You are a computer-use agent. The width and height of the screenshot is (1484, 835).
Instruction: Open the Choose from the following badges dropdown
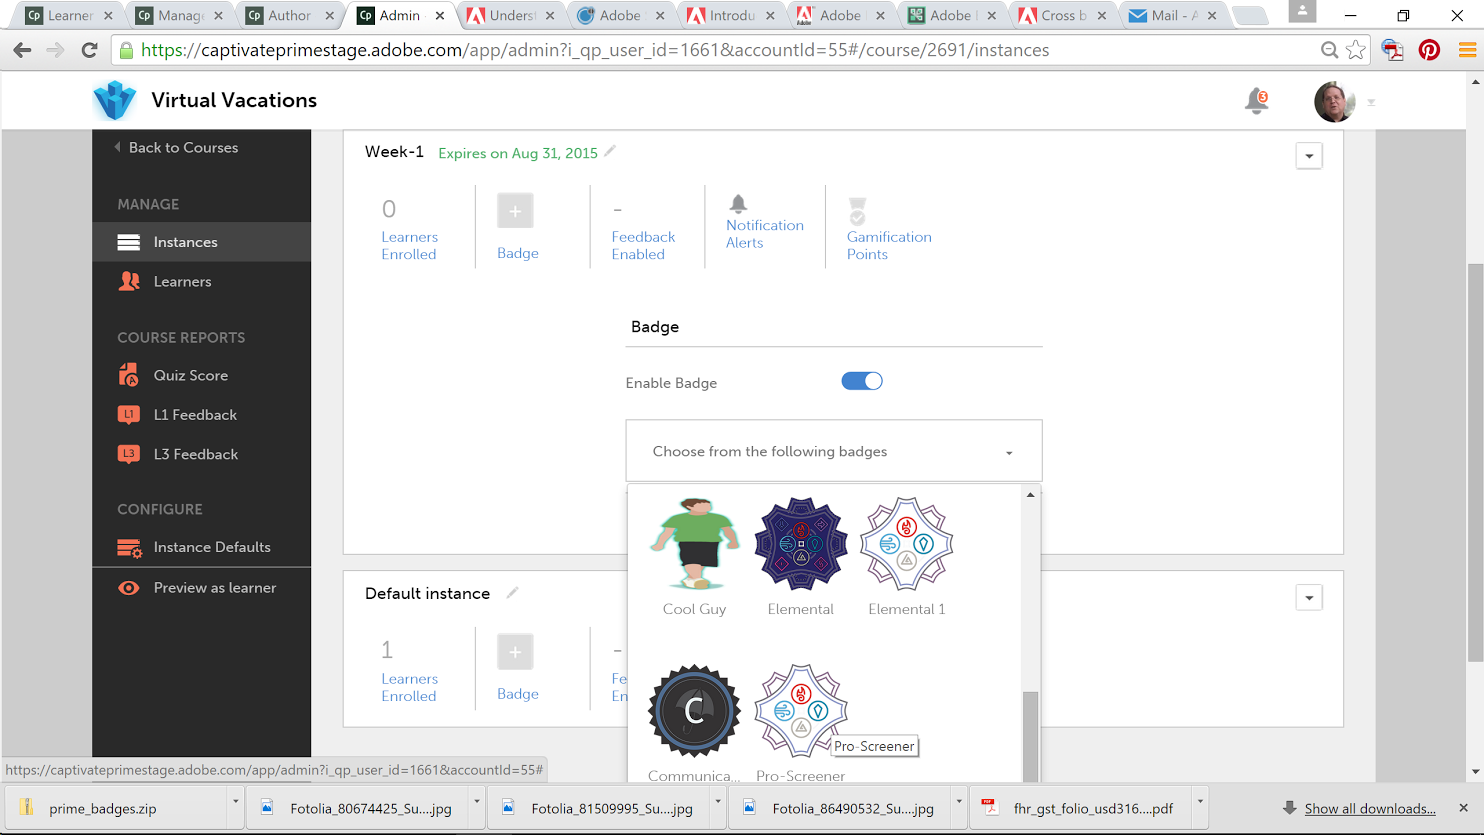click(833, 451)
